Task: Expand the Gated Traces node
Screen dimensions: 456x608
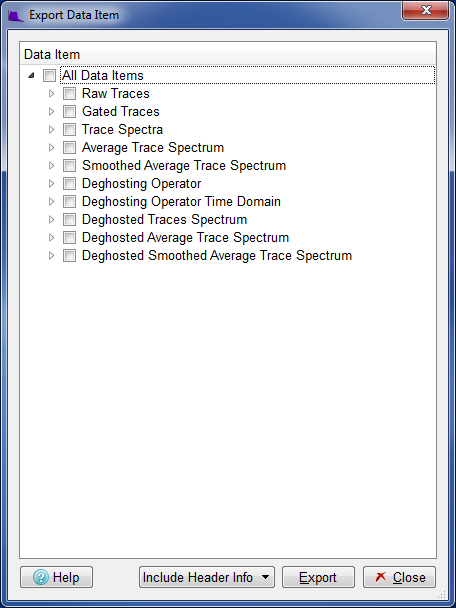Action: (x=51, y=112)
